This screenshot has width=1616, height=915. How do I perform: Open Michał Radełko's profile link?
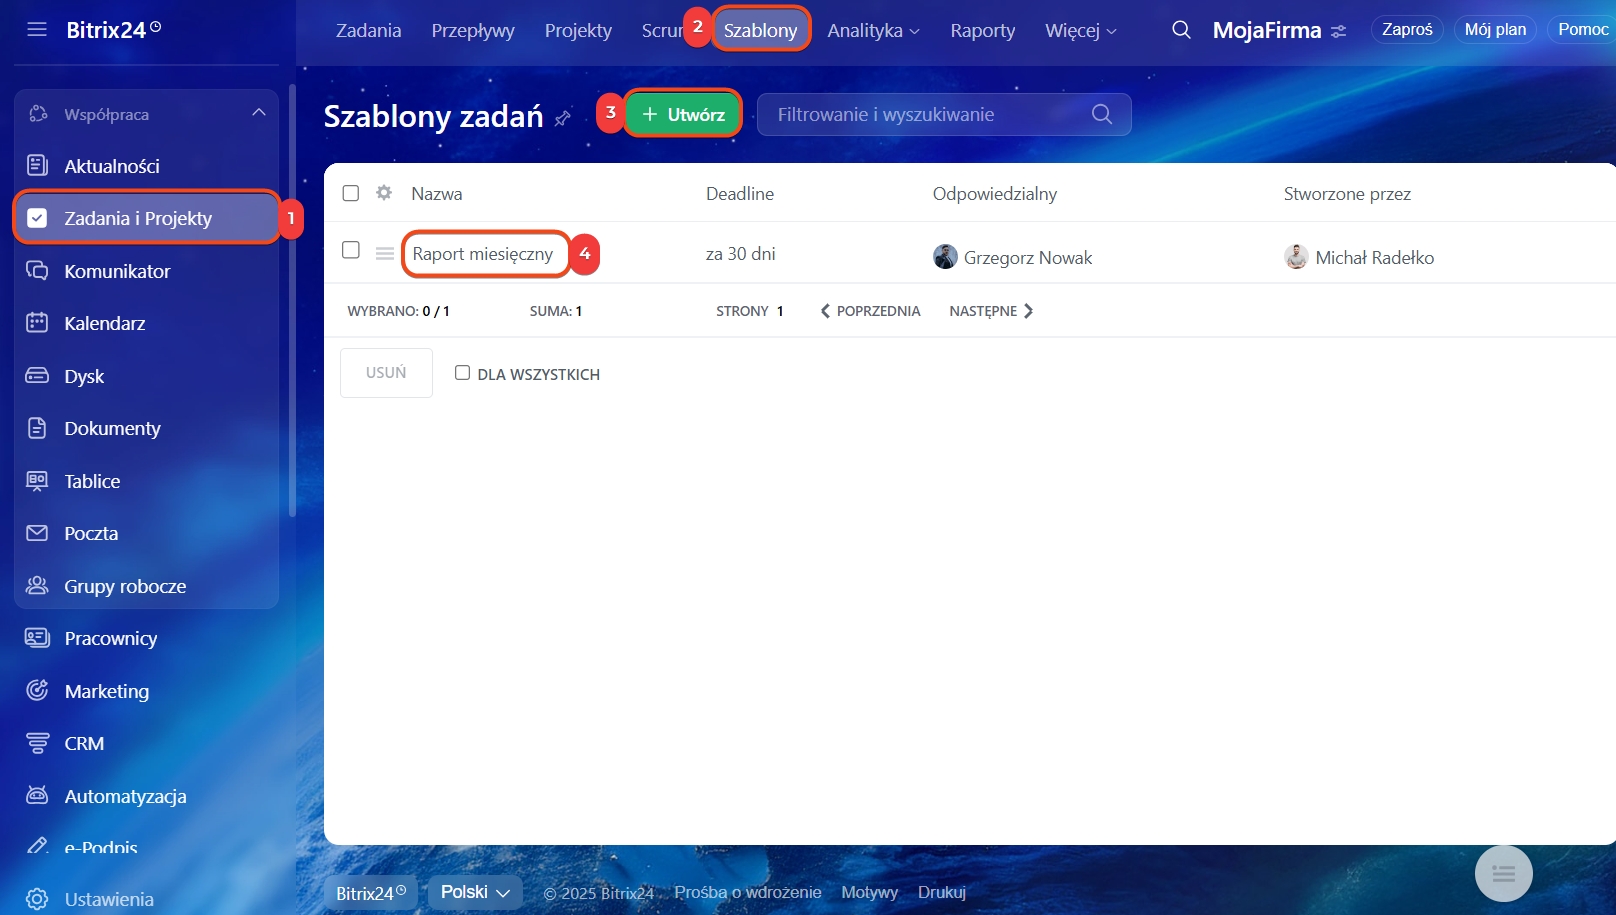(x=1375, y=258)
